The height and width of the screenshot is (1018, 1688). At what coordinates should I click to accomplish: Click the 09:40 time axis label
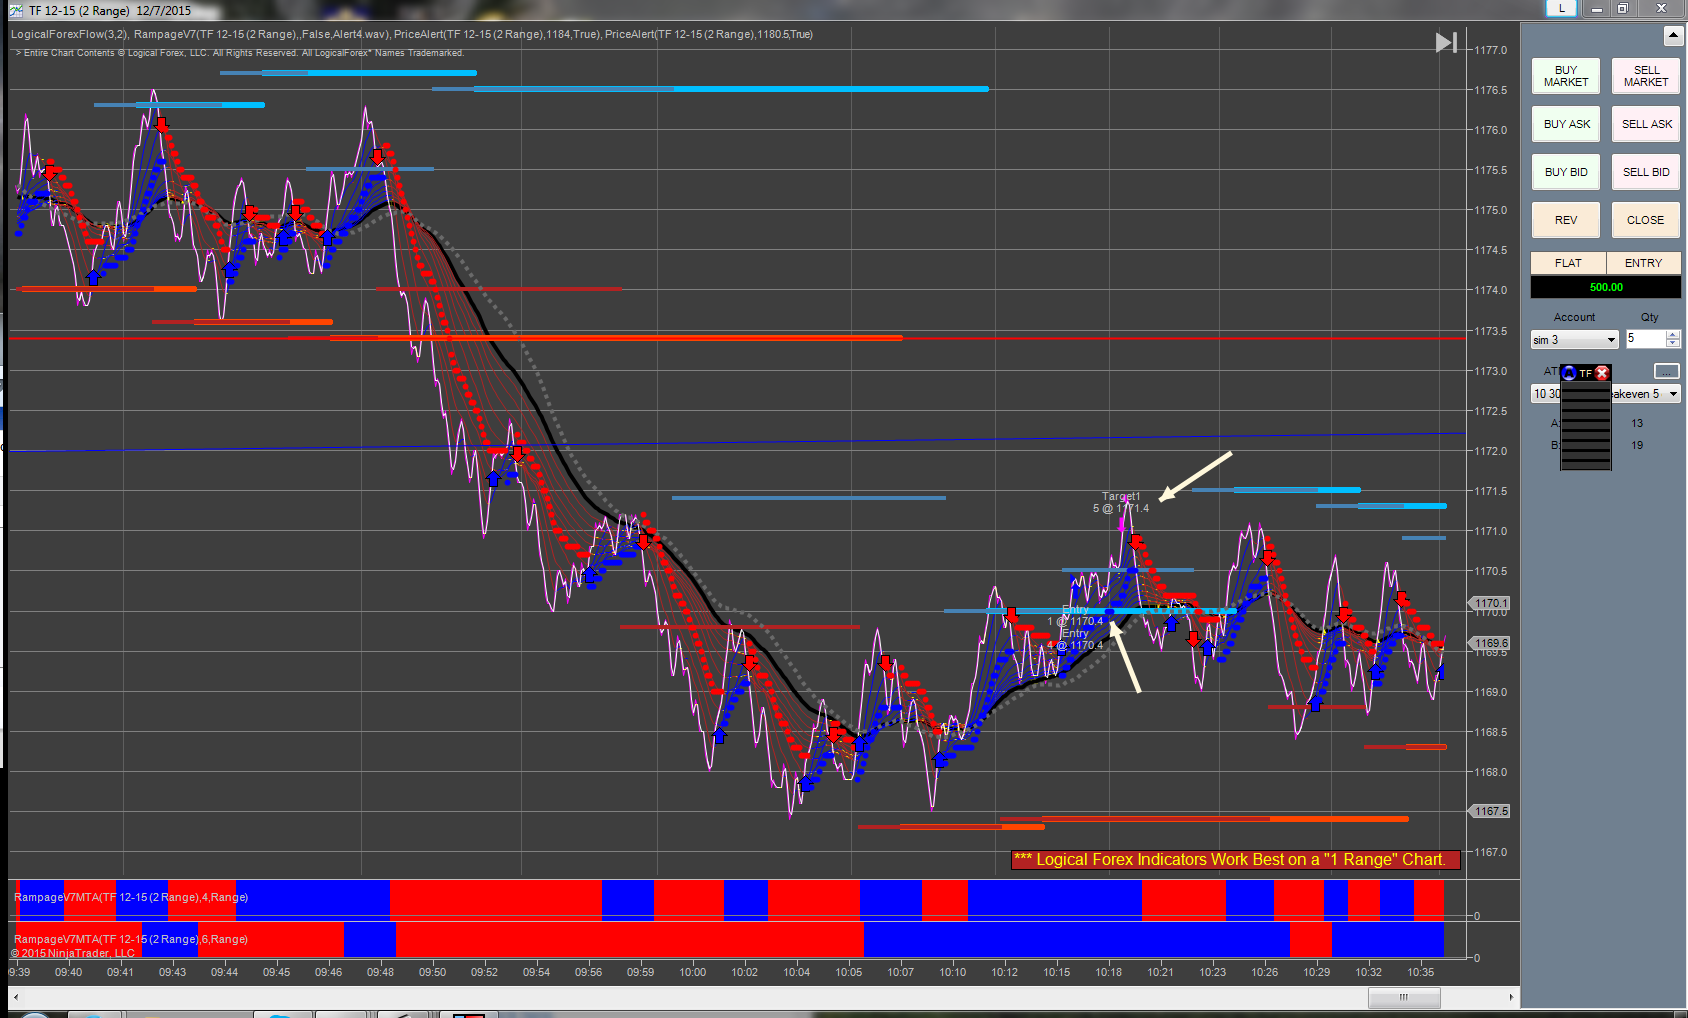[x=69, y=972]
